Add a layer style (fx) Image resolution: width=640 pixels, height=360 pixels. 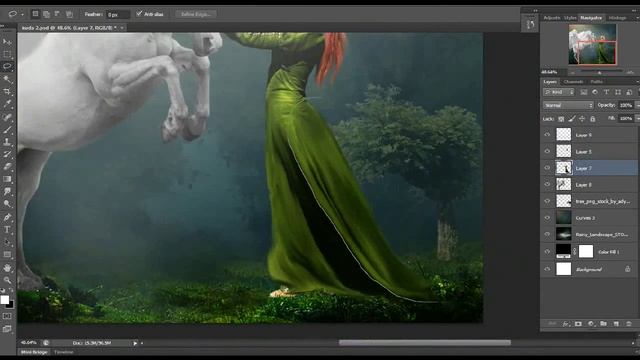click(566, 324)
